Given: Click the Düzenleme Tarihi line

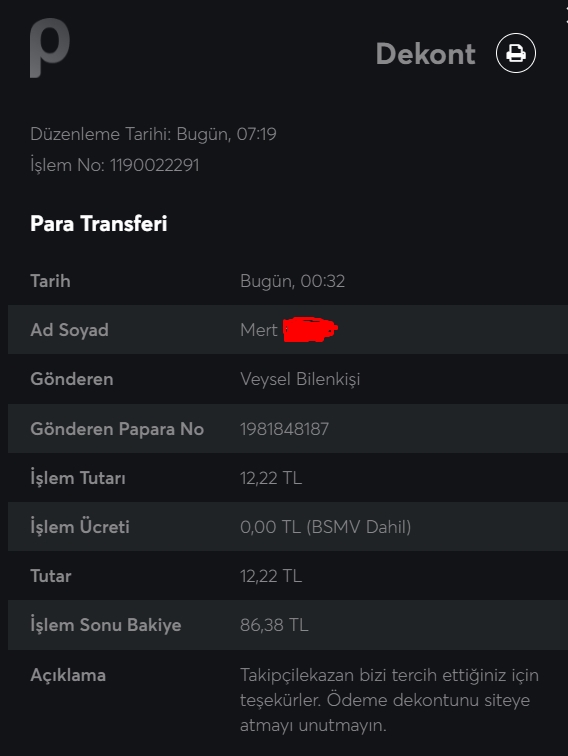Looking at the screenshot, I should pyautogui.click(x=153, y=134).
